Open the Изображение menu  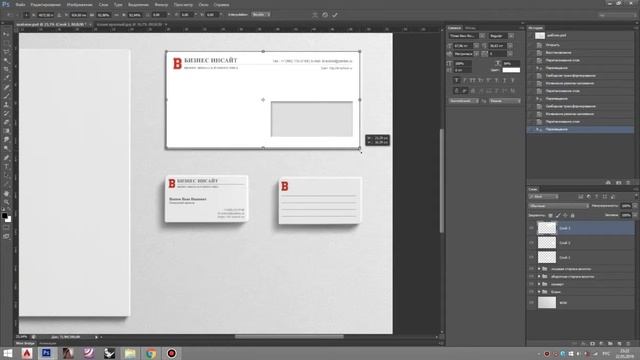point(80,4)
